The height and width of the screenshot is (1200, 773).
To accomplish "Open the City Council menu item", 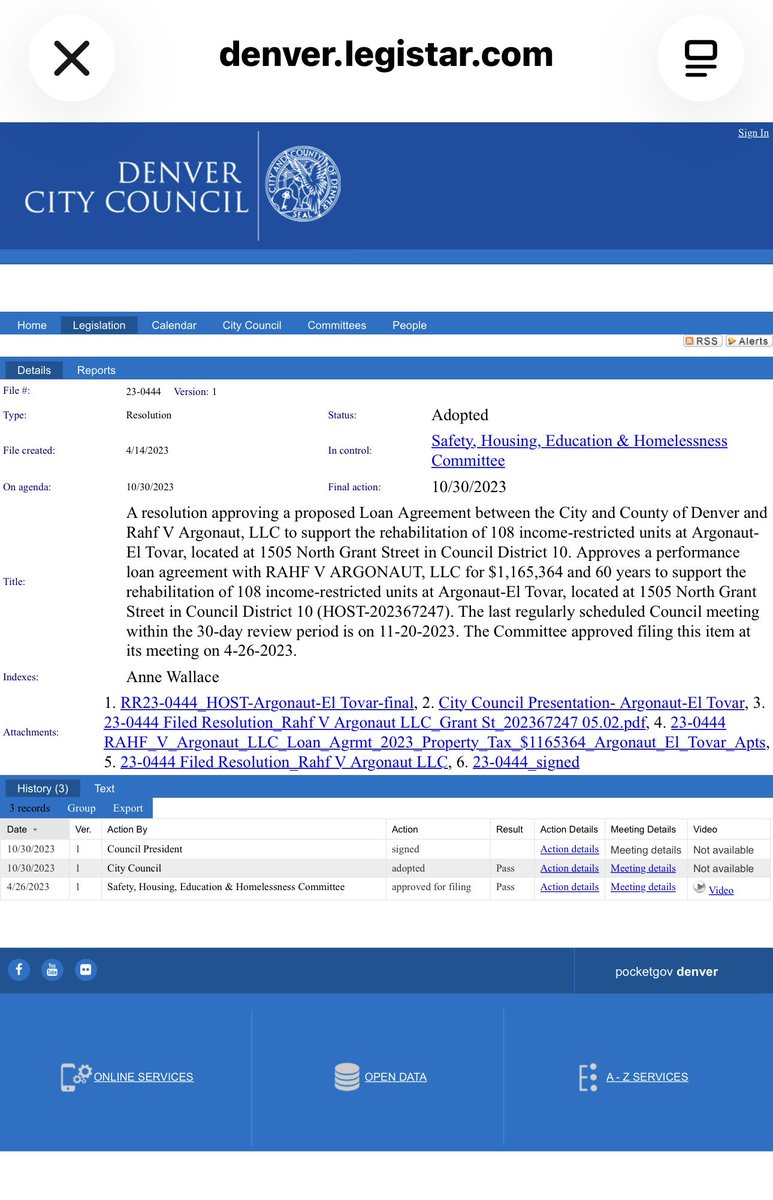I will pos(252,325).
